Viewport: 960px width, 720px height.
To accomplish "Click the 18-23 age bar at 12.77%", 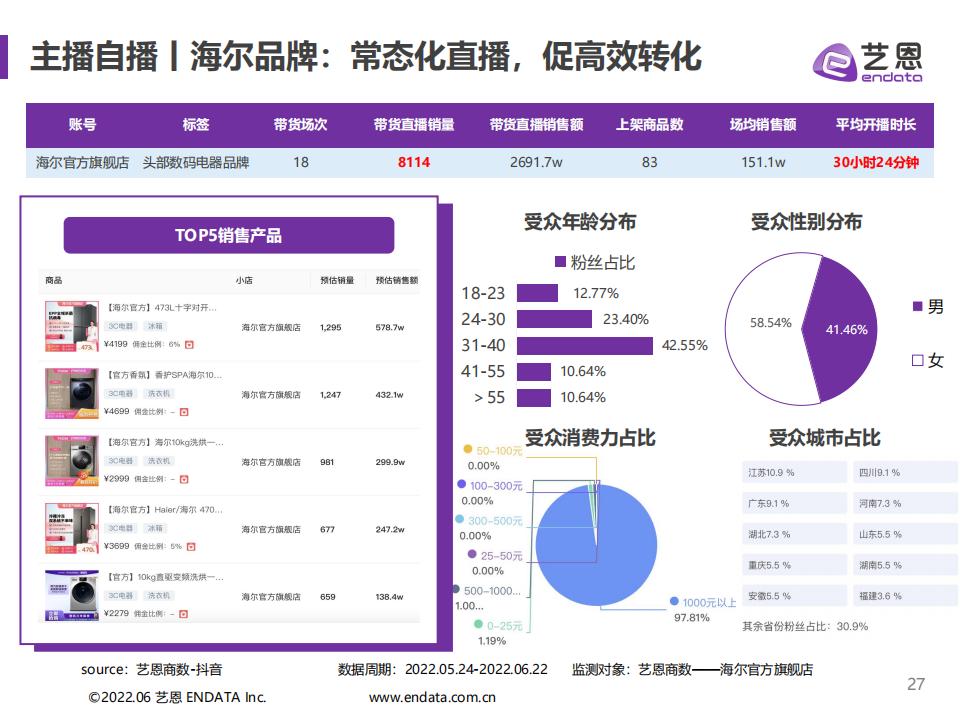I will [537, 293].
